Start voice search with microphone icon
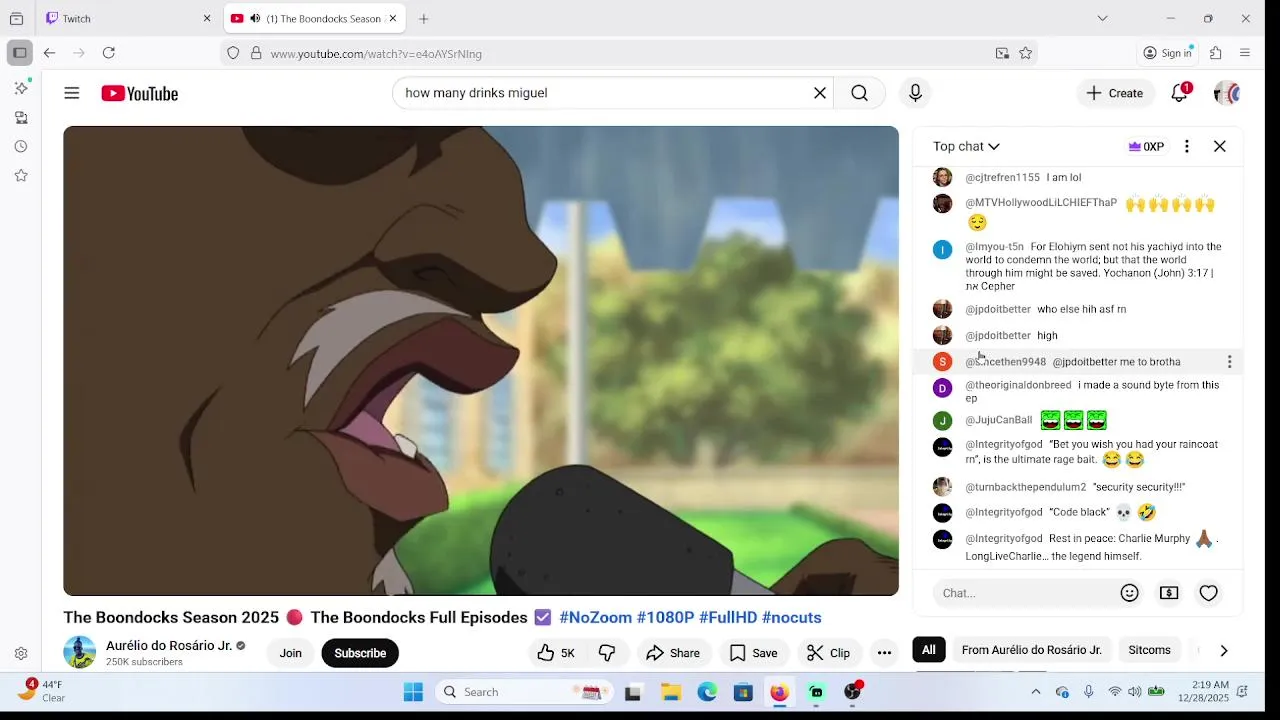The image size is (1280, 720). [x=915, y=93]
